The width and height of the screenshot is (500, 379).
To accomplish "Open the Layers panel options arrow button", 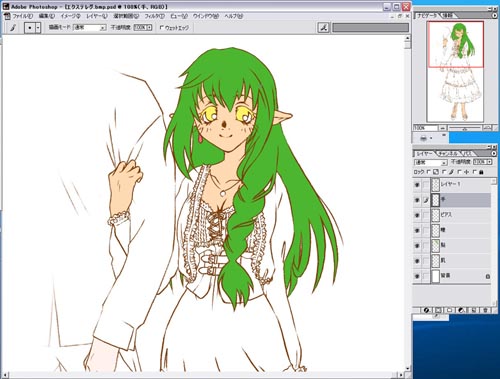I will [494, 153].
